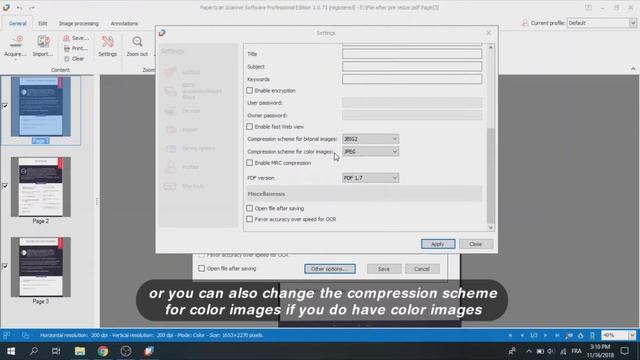
Task: Click into Subject input field
Action: click(x=412, y=67)
